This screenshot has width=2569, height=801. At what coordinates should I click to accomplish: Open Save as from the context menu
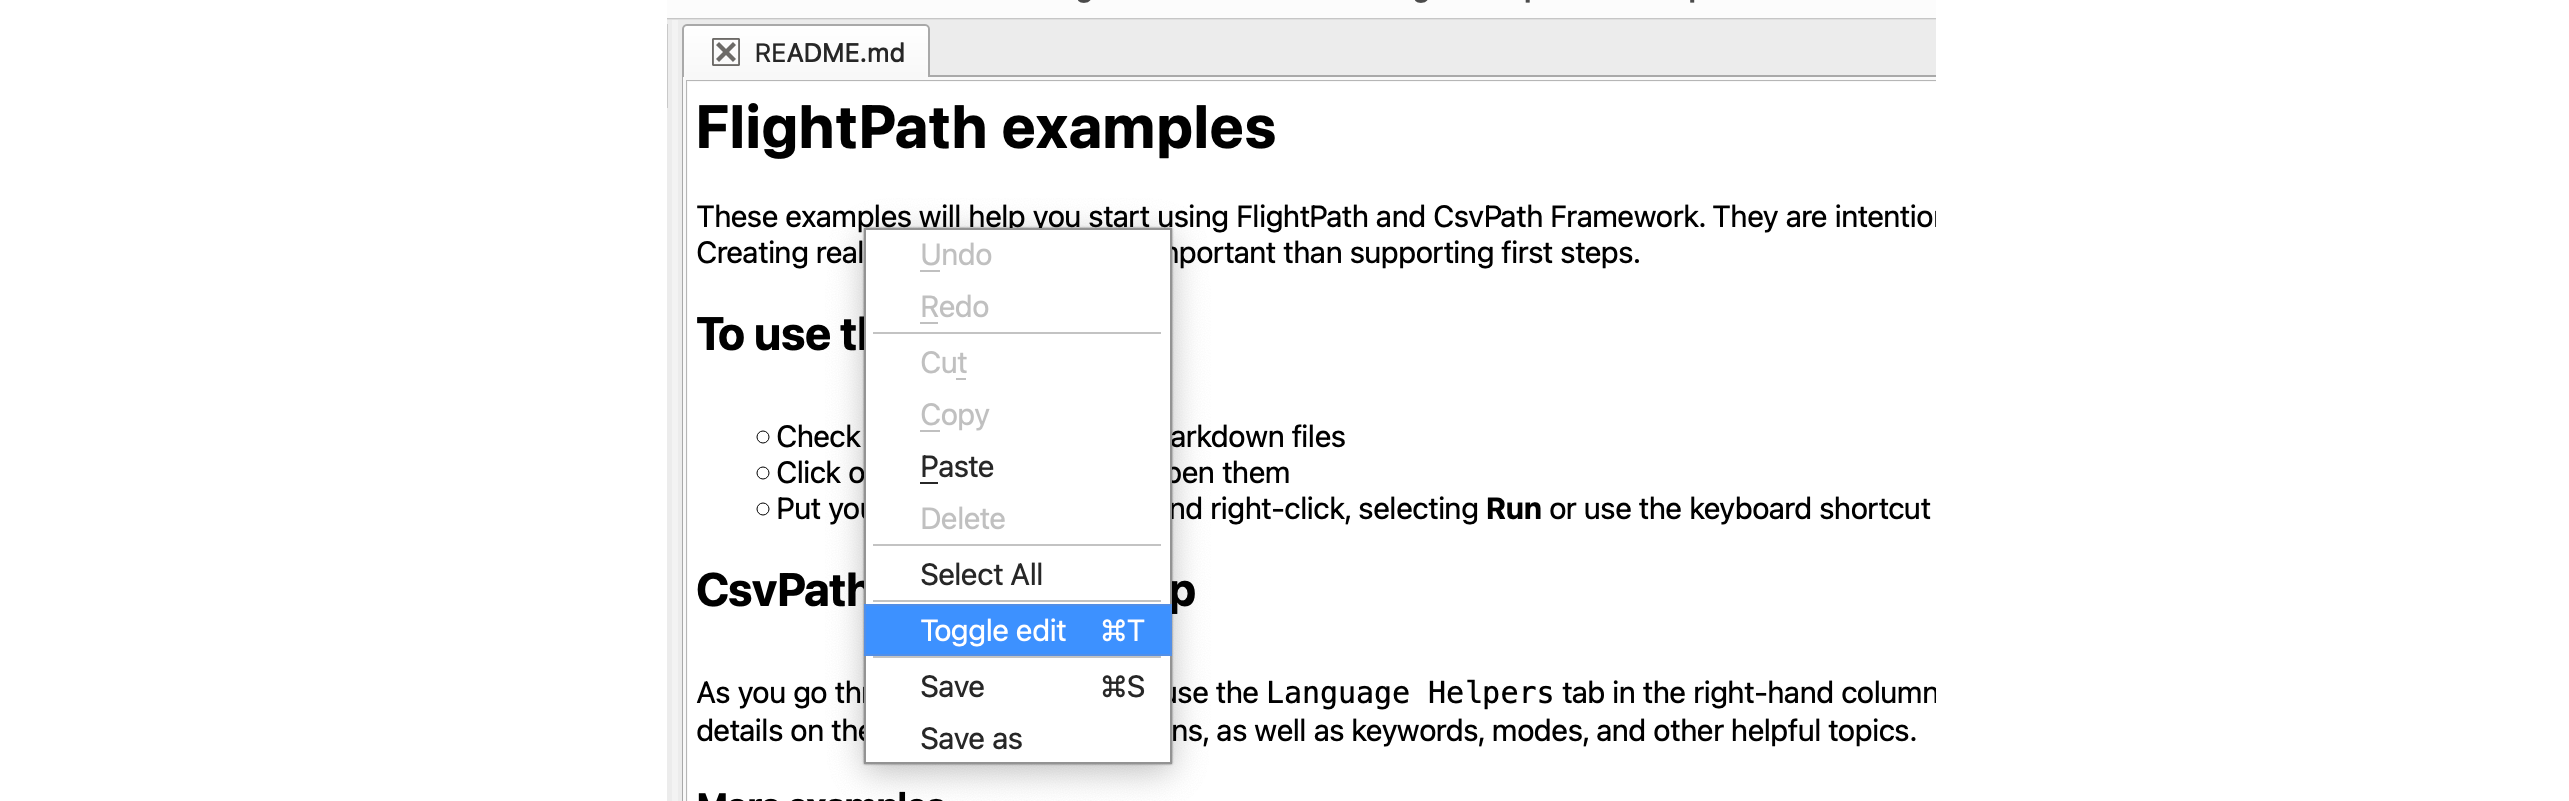point(970,739)
